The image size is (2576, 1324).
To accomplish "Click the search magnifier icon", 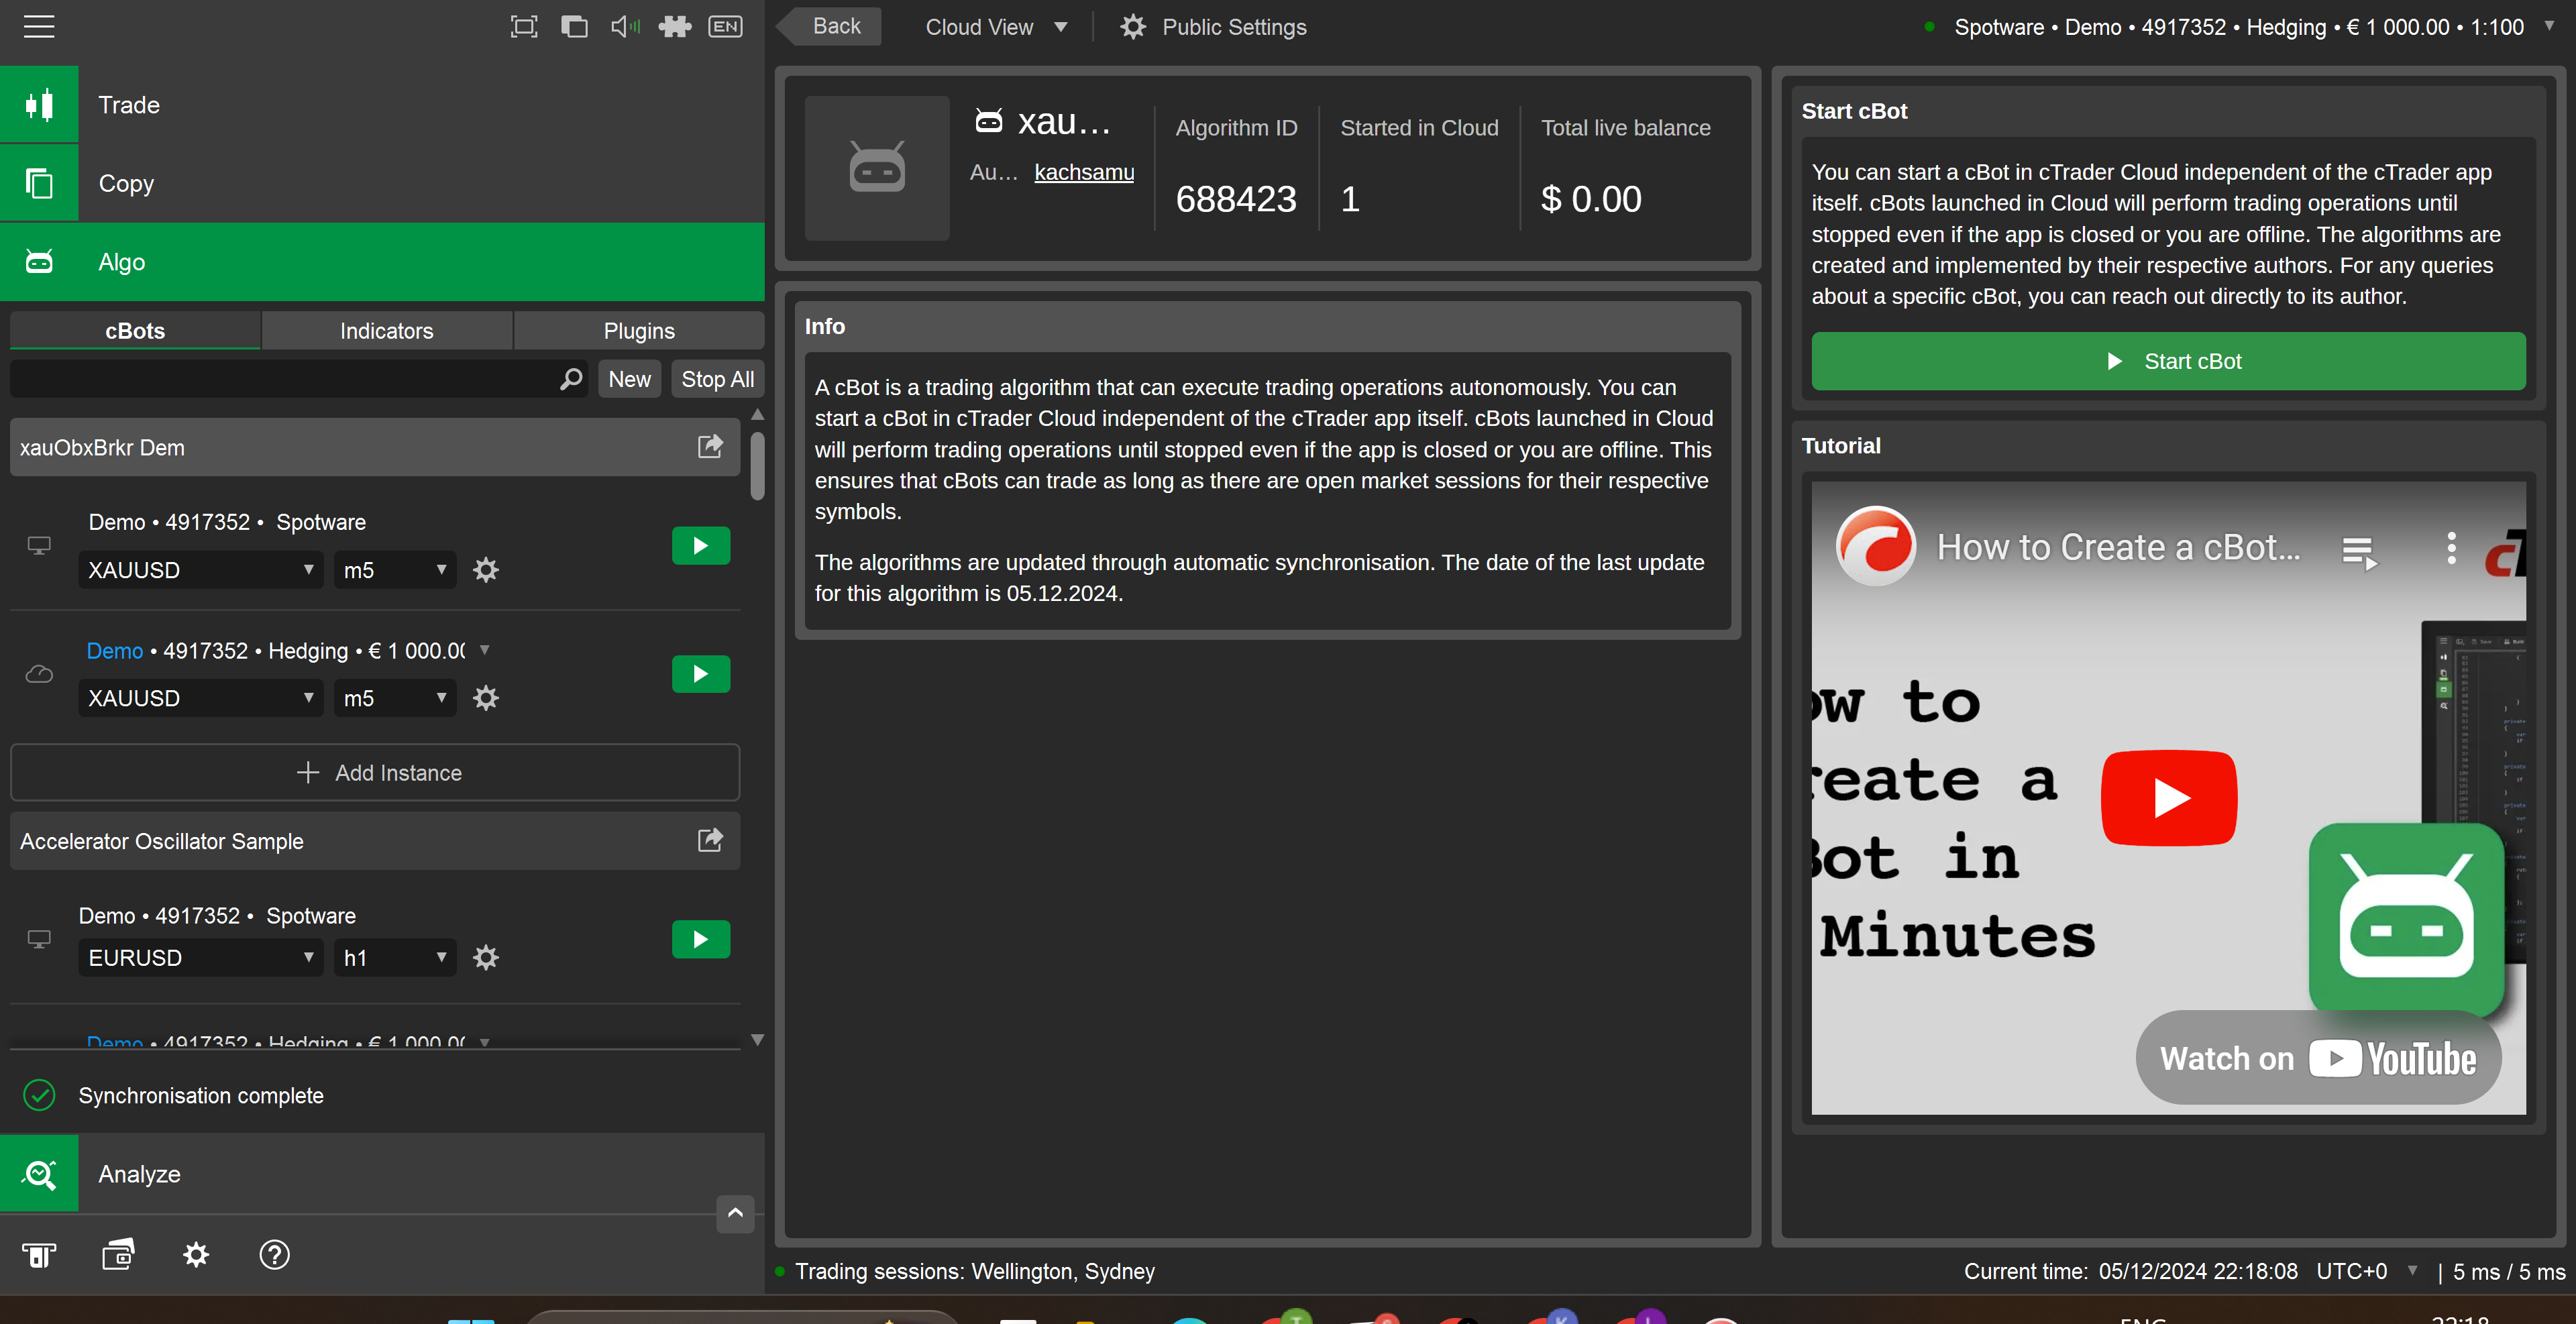I will tap(571, 379).
